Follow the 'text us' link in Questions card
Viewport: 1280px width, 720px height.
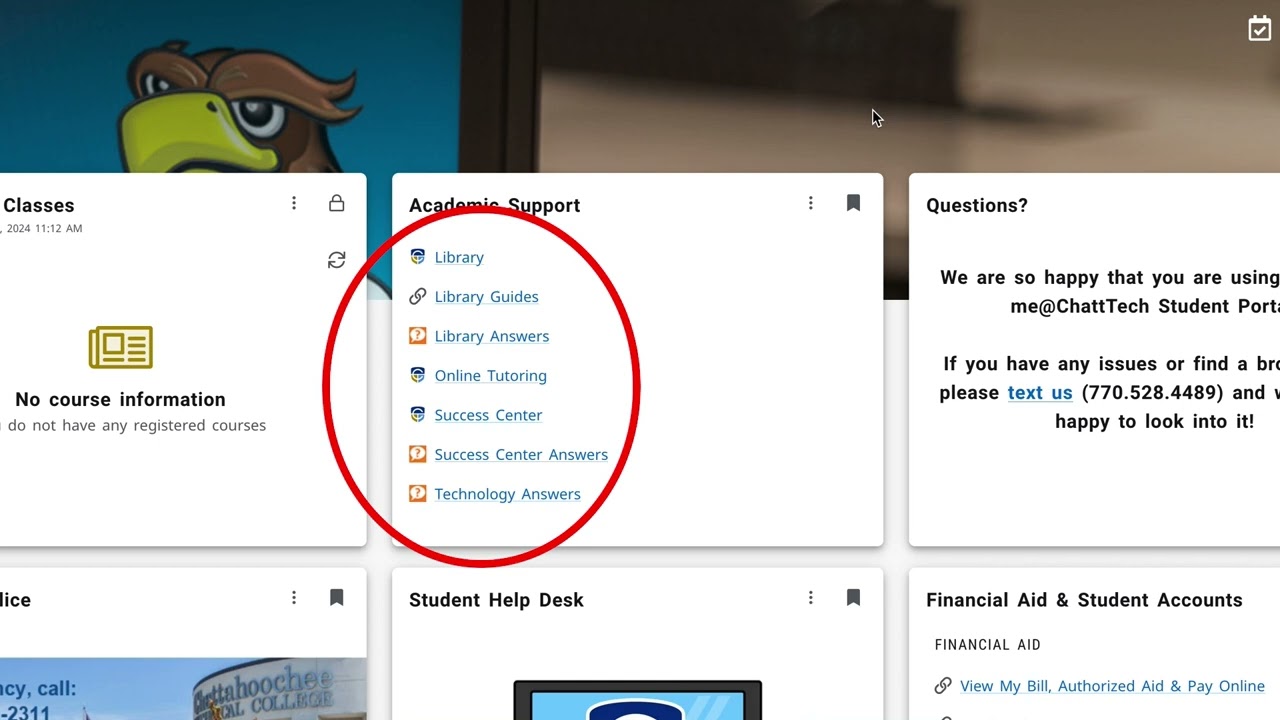pos(1040,393)
